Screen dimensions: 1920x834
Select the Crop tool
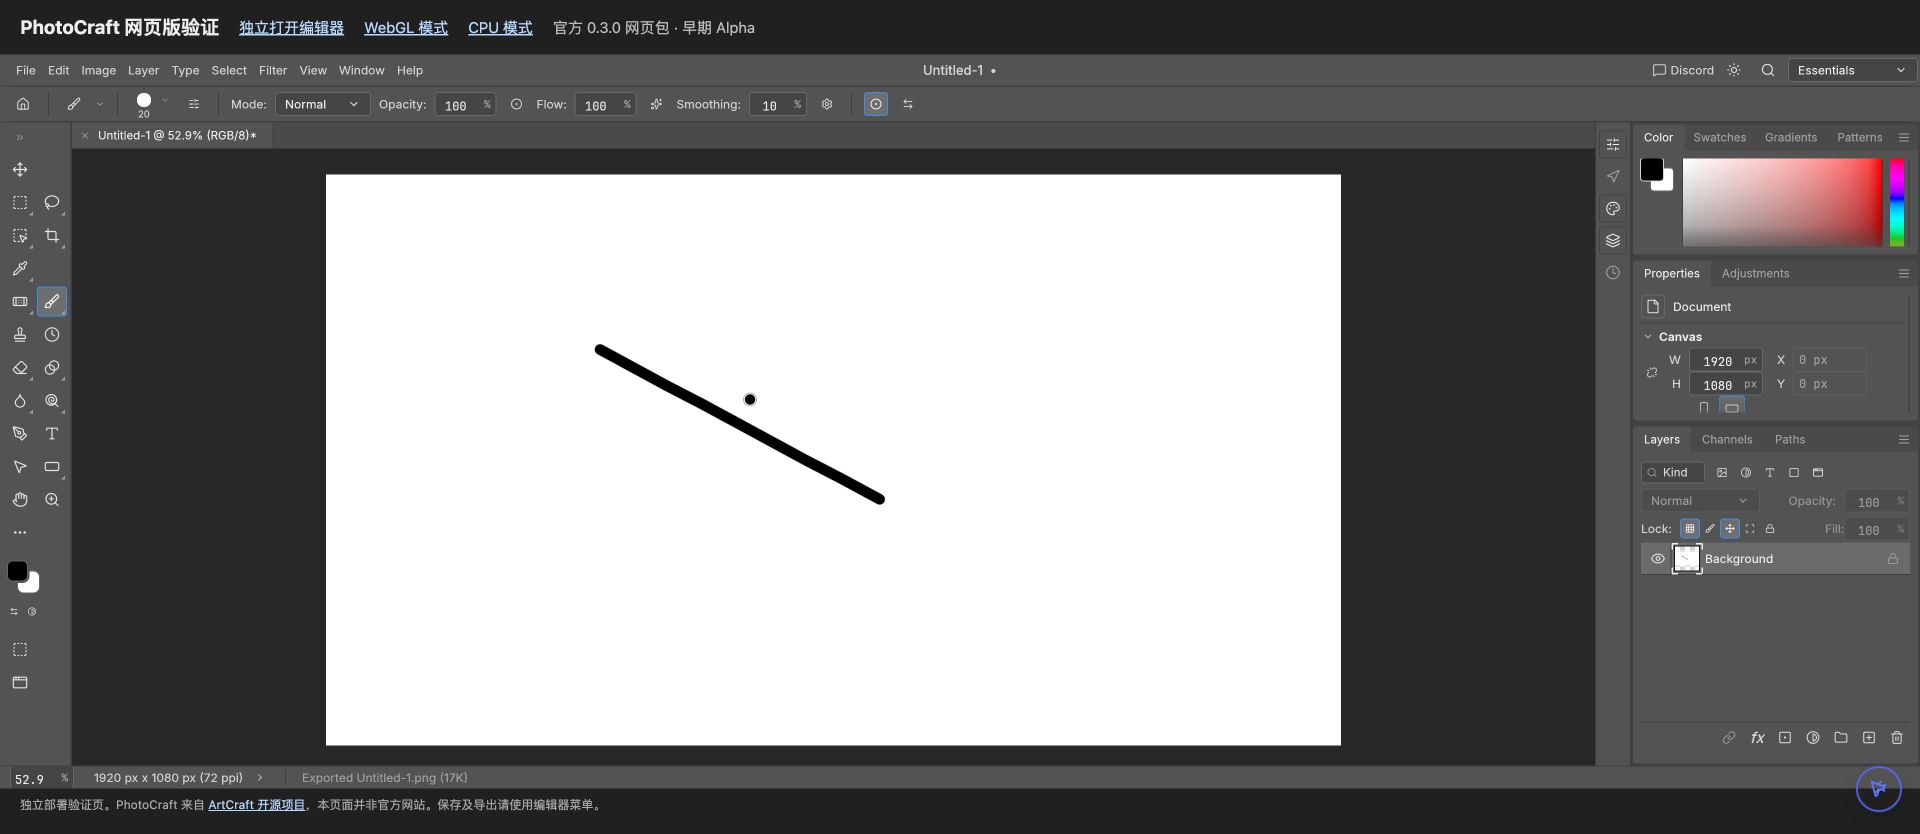pos(52,236)
